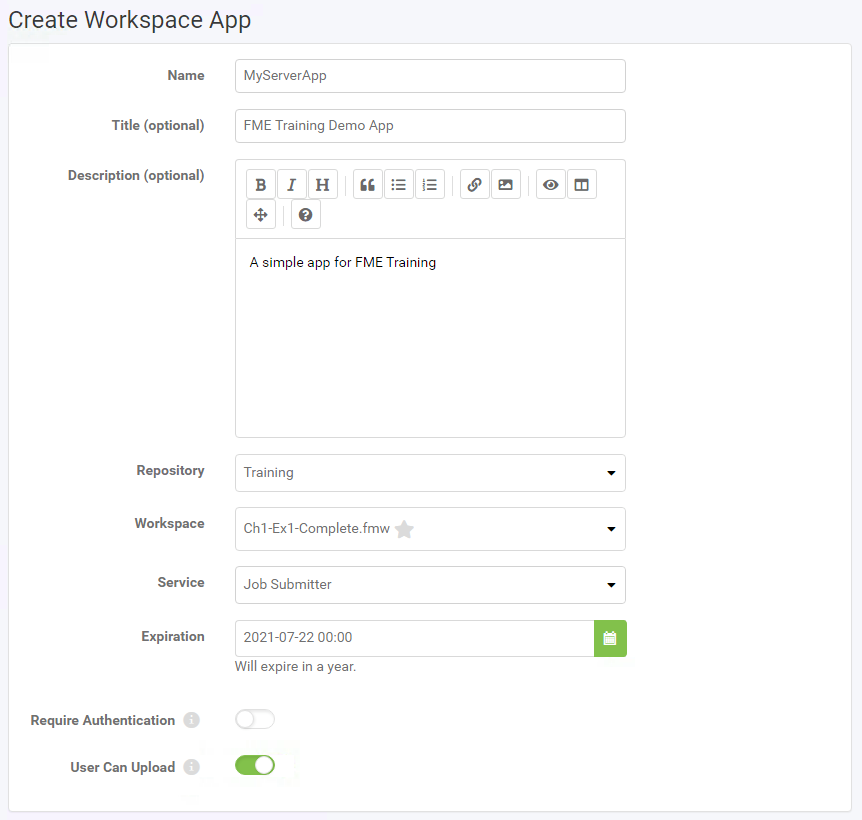Insert a numbered list
The width and height of the screenshot is (862, 820).
tap(430, 185)
